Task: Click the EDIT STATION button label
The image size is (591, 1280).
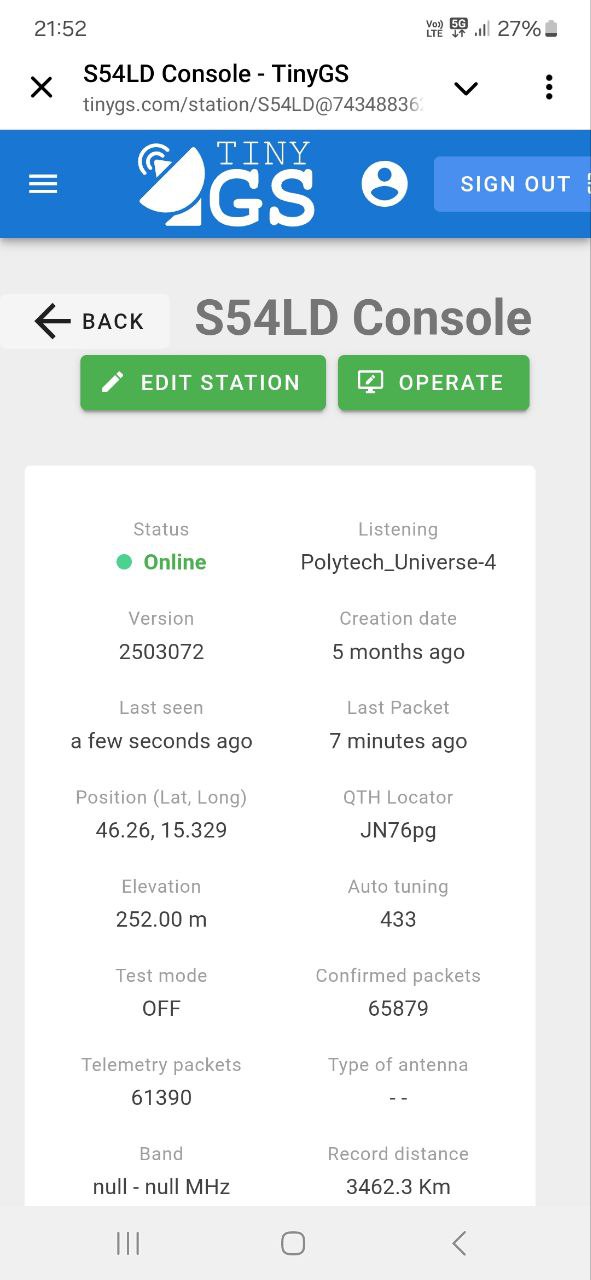Action: [220, 382]
